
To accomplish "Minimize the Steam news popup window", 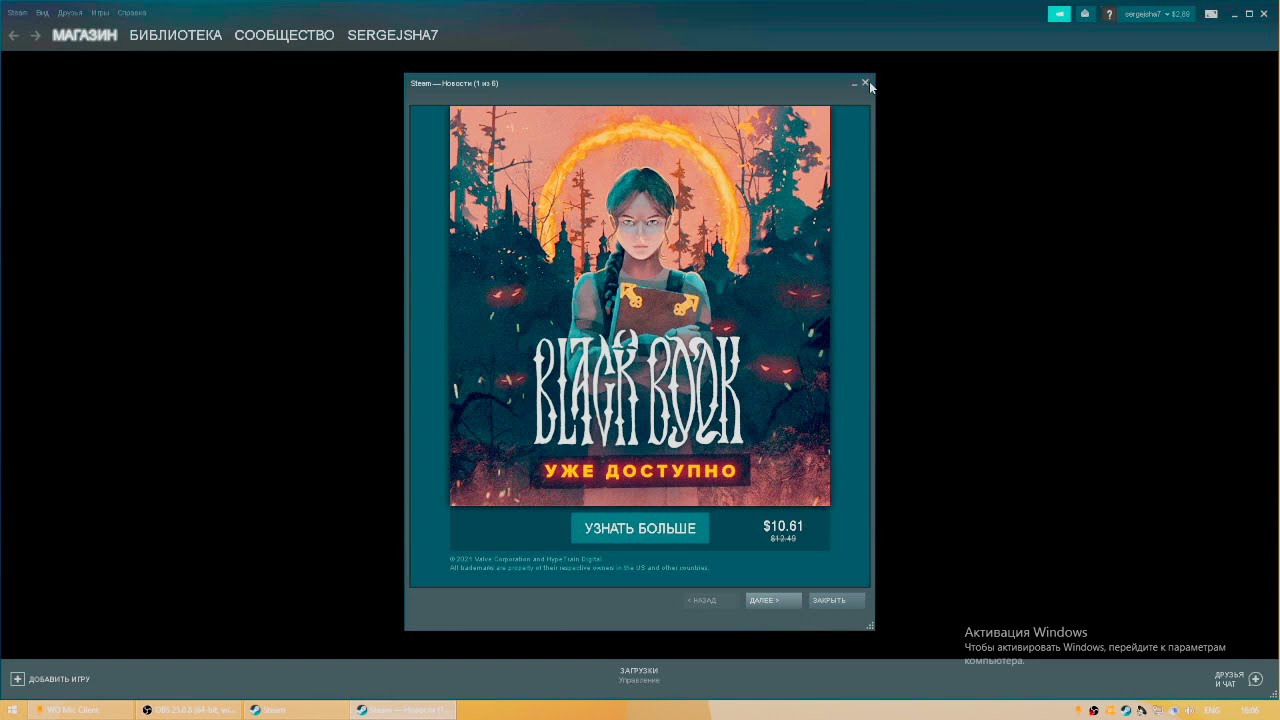I will coord(854,83).
